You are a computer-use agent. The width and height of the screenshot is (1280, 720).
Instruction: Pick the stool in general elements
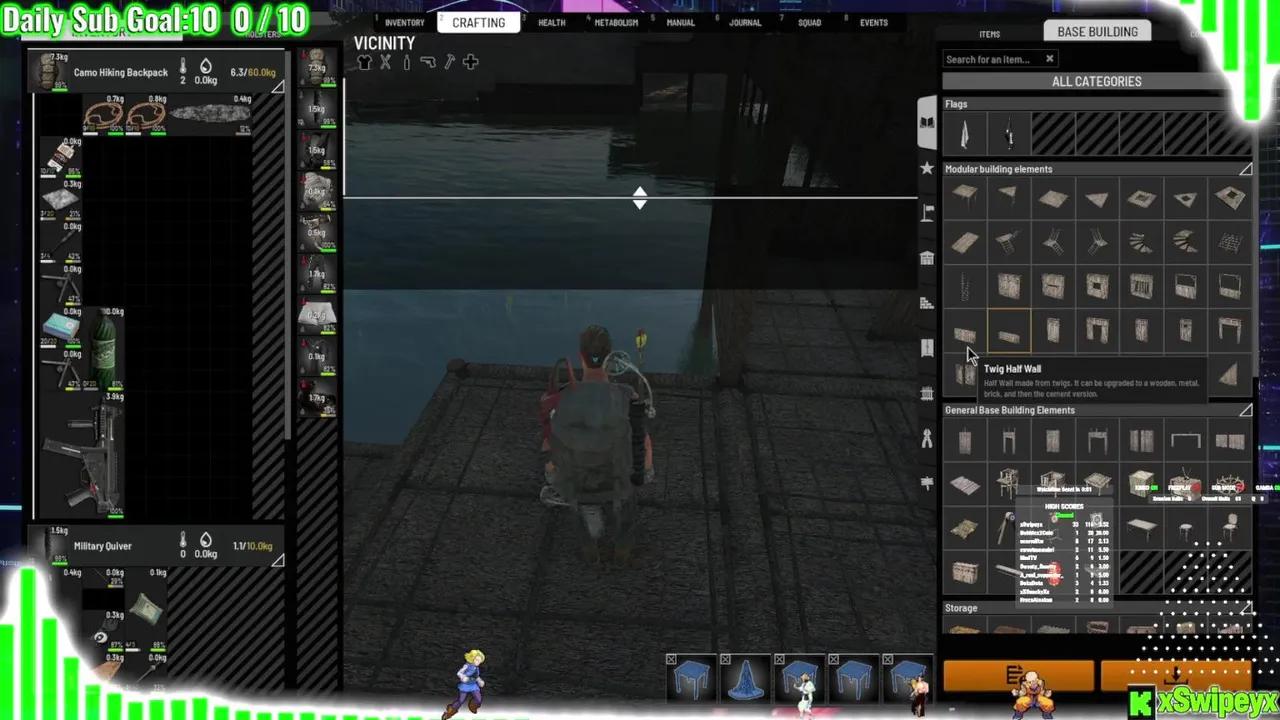point(1186,529)
